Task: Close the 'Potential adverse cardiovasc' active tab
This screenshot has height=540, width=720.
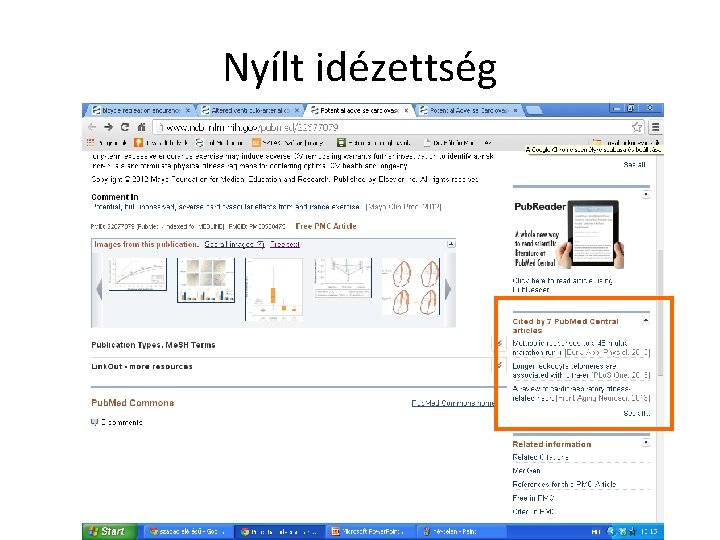Action: (406, 111)
